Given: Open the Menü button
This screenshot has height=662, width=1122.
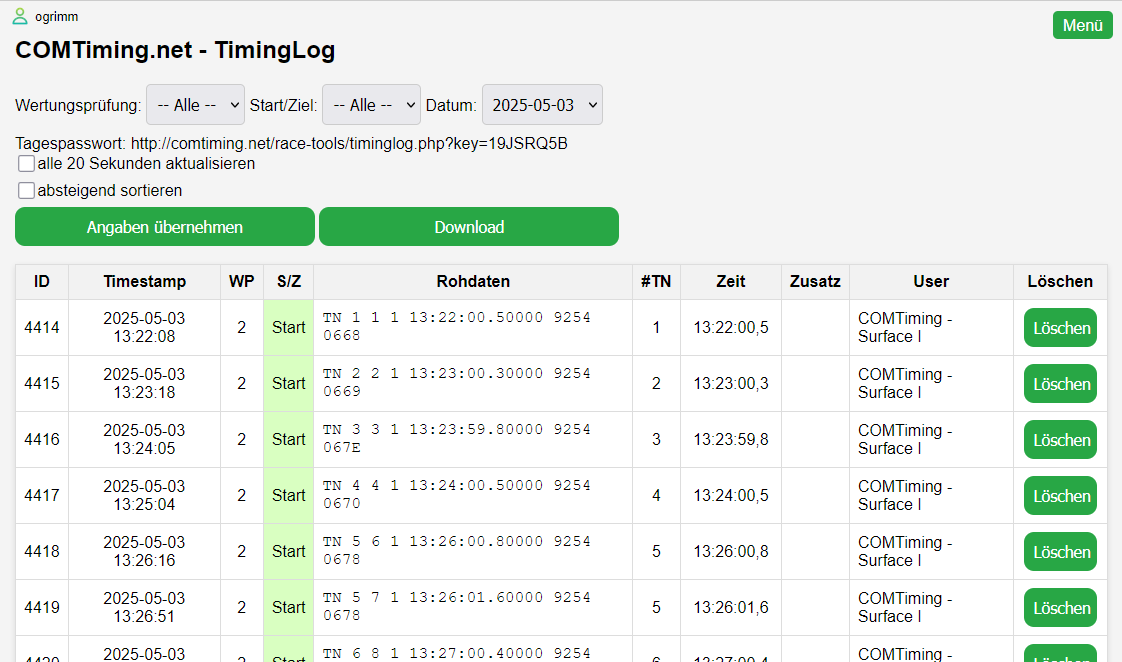Looking at the screenshot, I should tap(1083, 25).
